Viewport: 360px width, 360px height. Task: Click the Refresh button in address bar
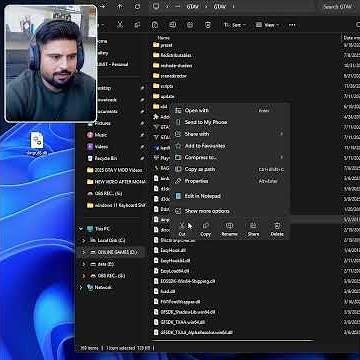[137, 6]
